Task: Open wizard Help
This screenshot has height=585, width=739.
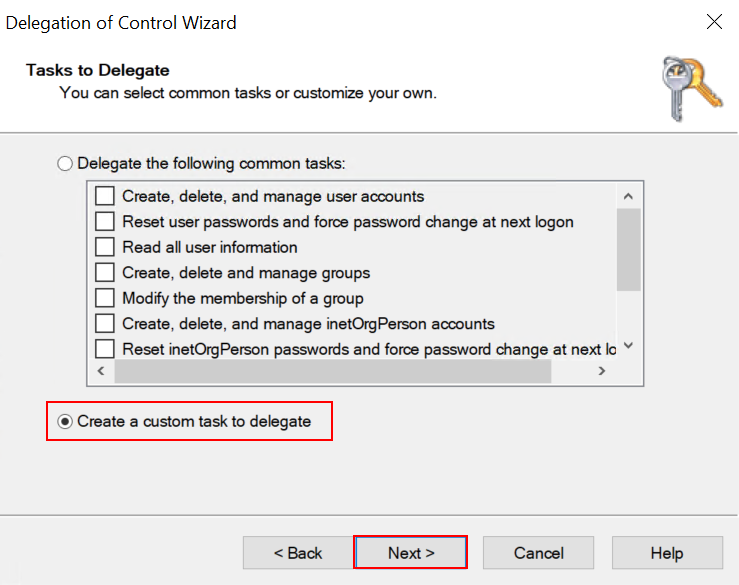Action: pos(666,553)
